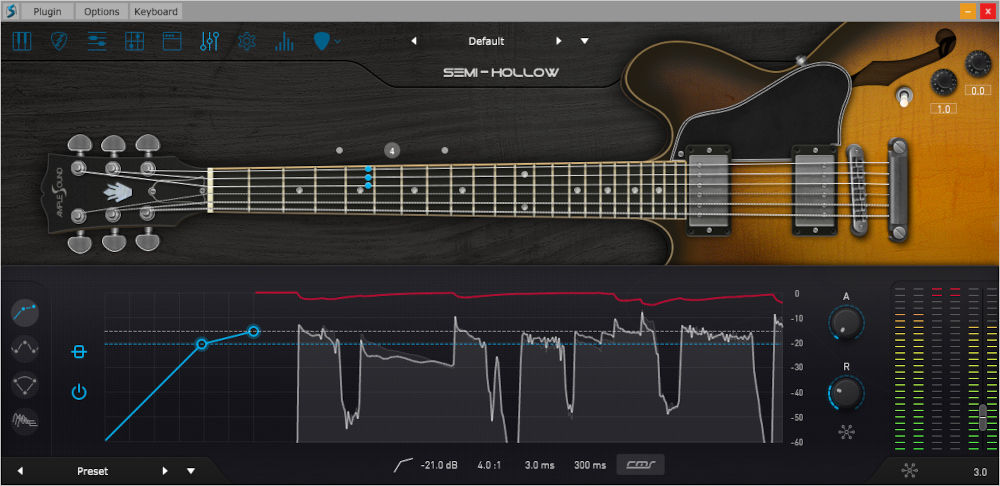The height and width of the screenshot is (486, 1000).
Task: Click the output level fader in meters
Action: [983, 416]
